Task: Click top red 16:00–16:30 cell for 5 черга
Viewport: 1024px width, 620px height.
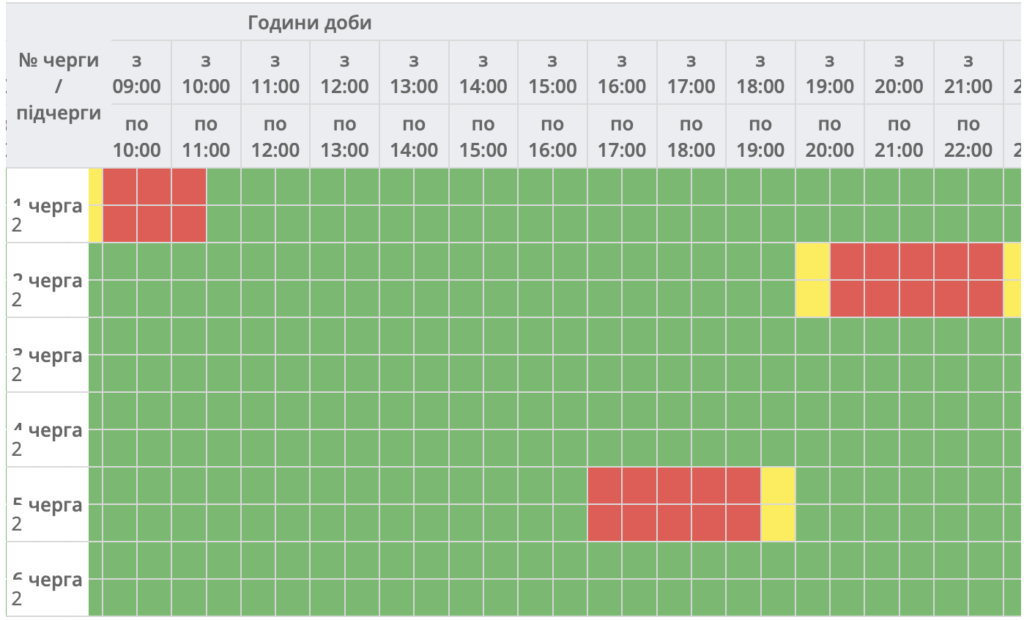Action: [x=605, y=486]
